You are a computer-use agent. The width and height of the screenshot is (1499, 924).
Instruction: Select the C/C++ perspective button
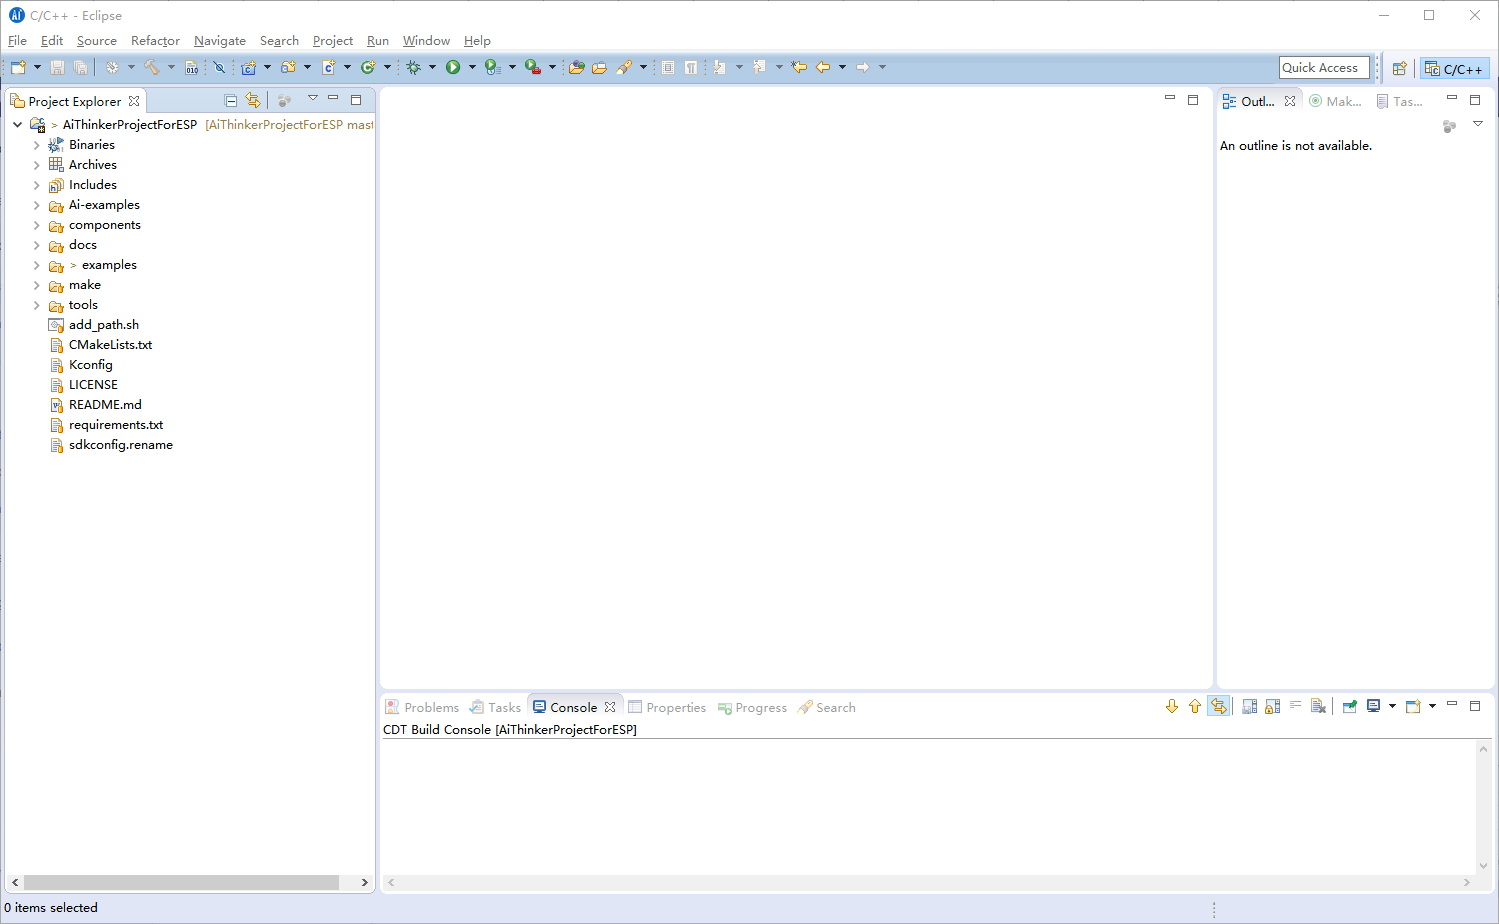pyautogui.click(x=1455, y=68)
